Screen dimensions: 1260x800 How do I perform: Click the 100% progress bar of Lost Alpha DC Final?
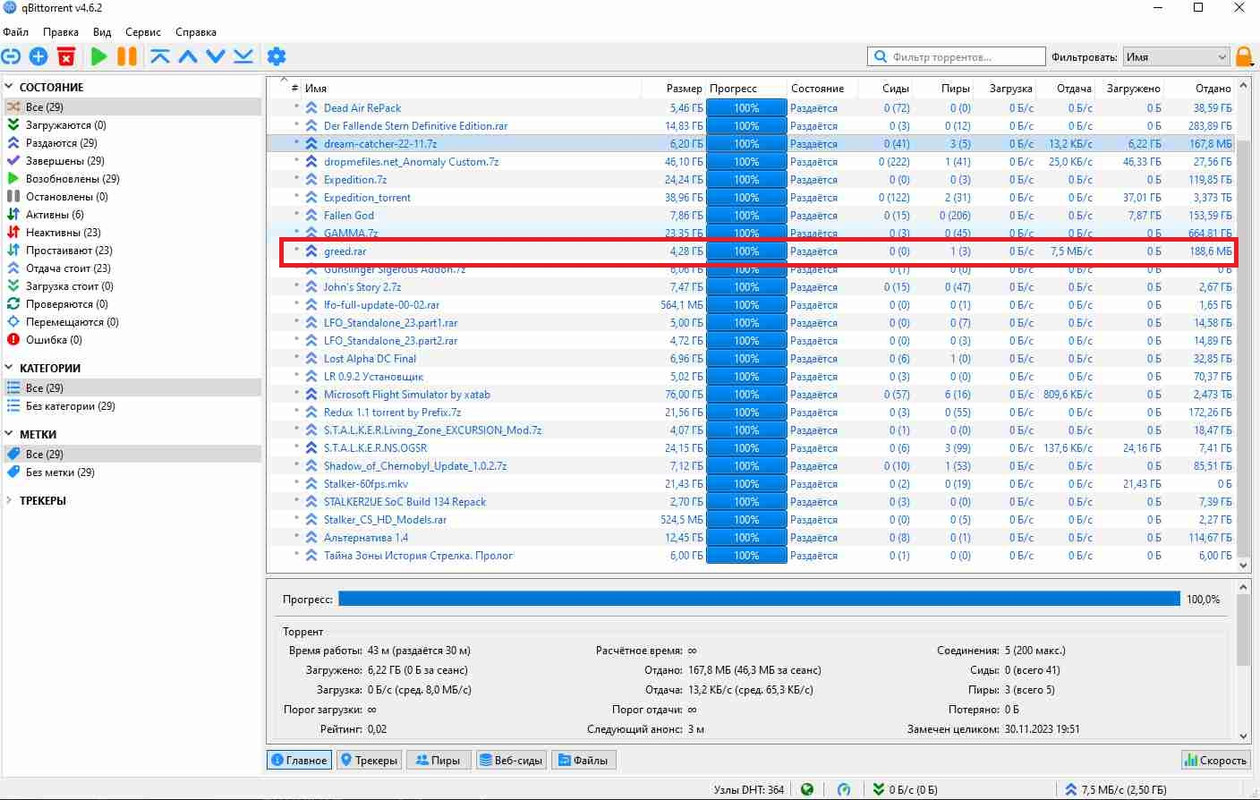(x=746, y=358)
